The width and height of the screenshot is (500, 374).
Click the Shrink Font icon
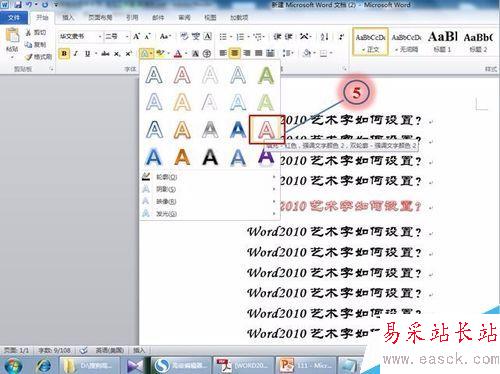point(147,36)
